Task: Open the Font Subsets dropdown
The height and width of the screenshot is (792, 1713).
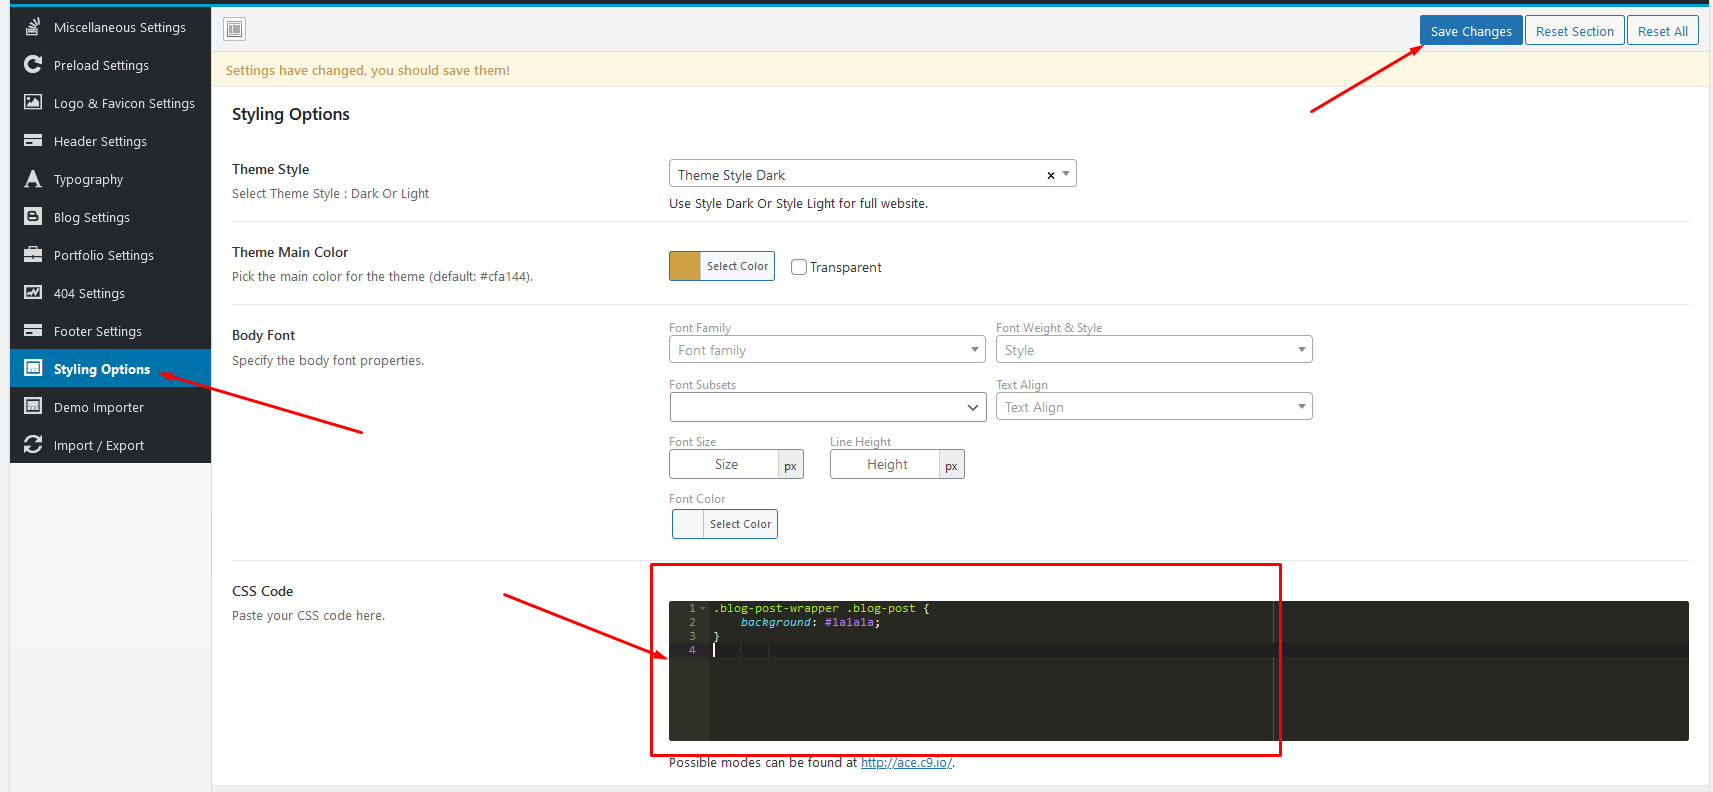Action: click(x=827, y=407)
